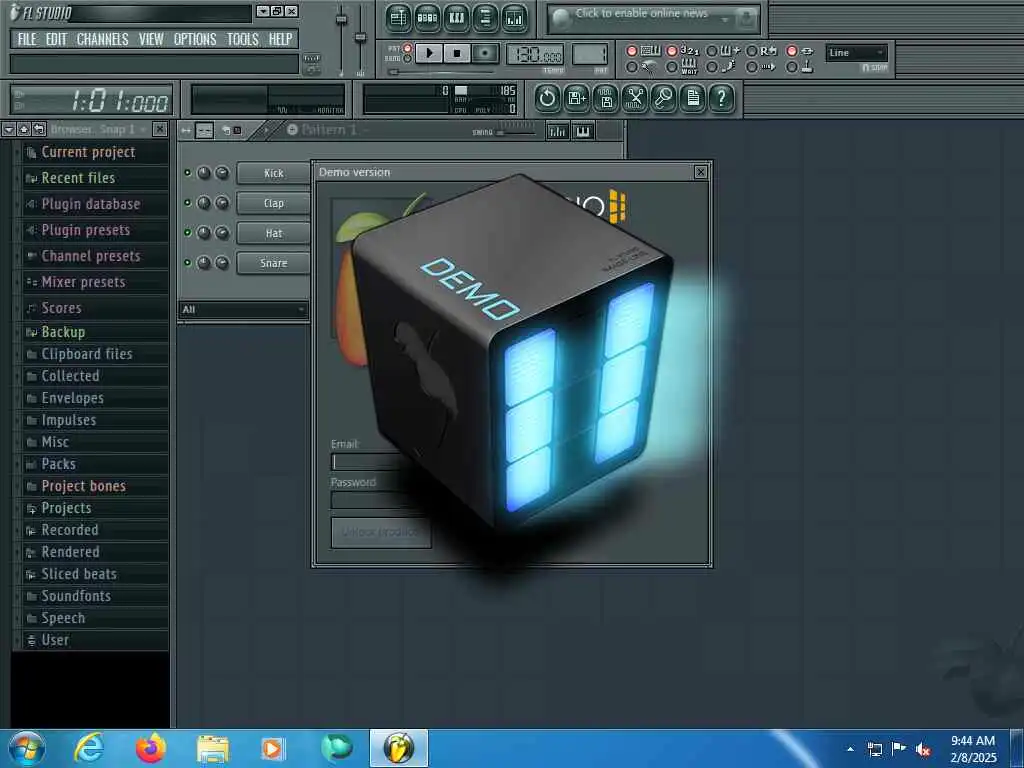1024x768 pixels.
Task: Open the EDIT menu
Action: click(56, 39)
